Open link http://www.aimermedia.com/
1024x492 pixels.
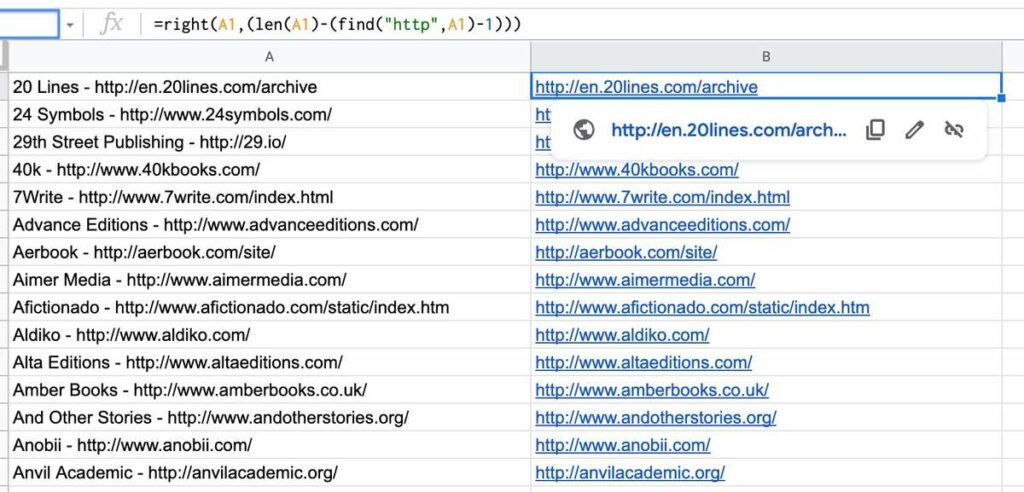pos(645,280)
